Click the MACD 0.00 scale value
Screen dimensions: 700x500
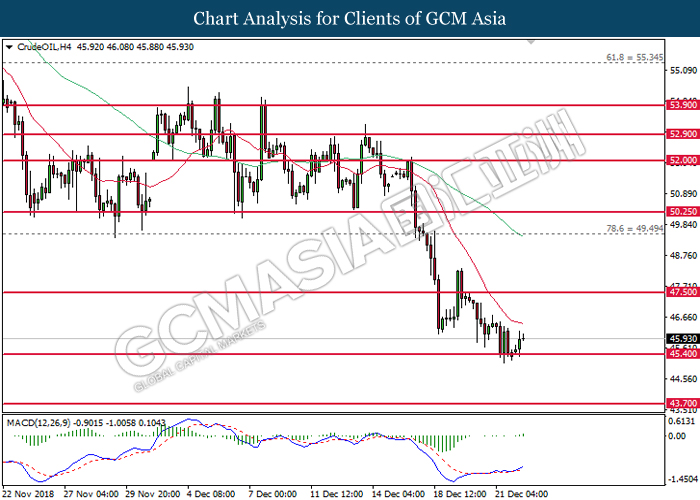tap(678, 436)
